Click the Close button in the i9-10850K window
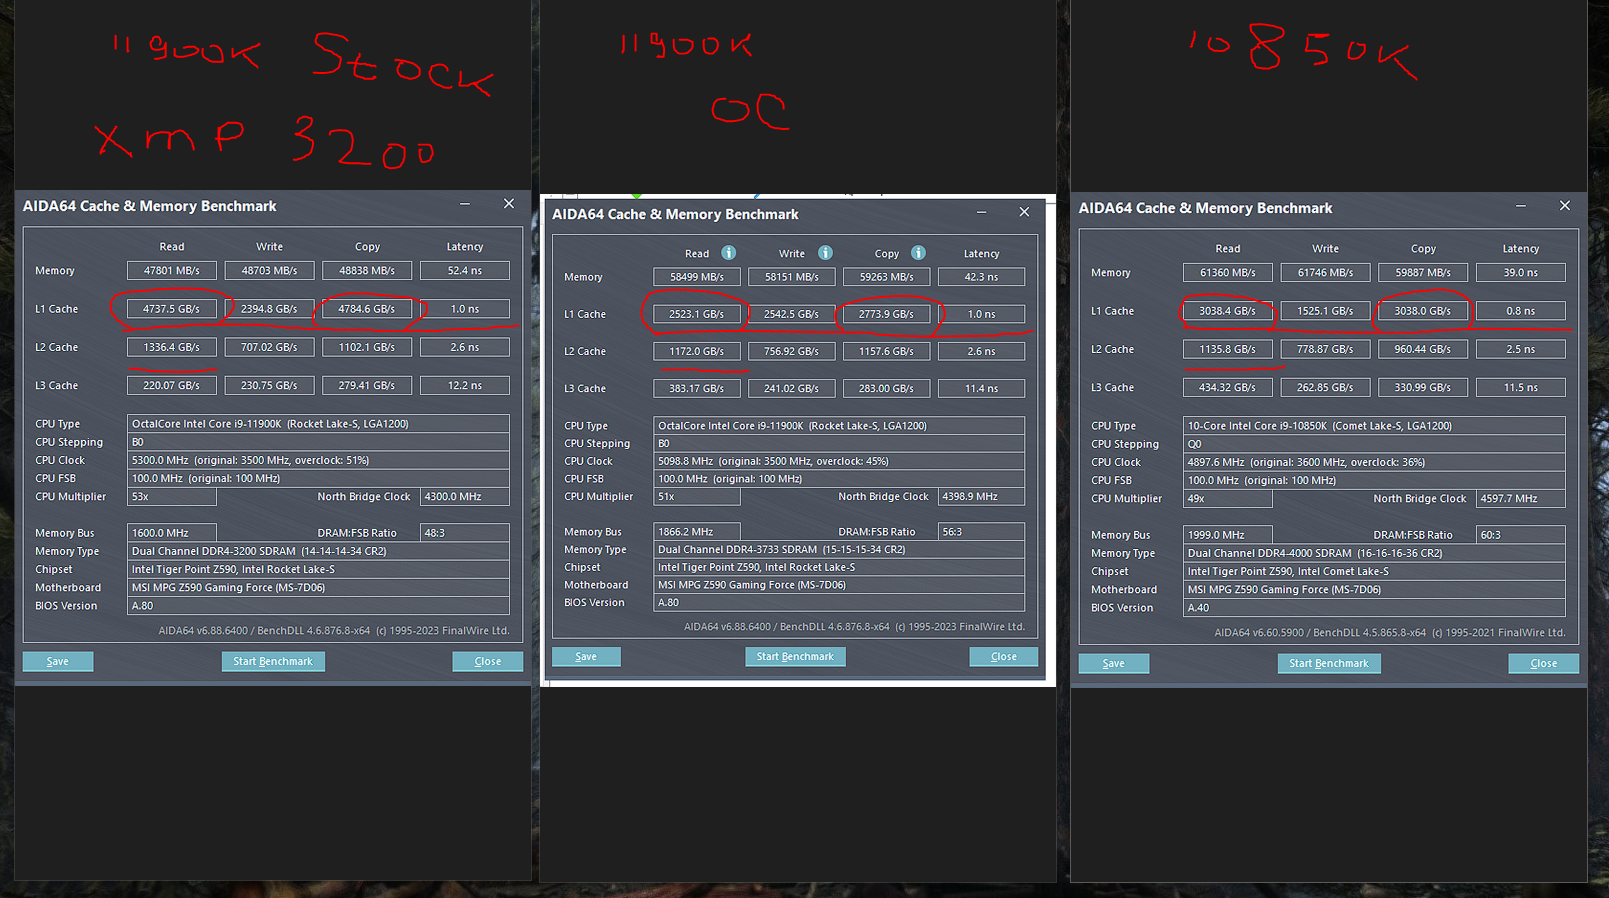 pyautogui.click(x=1544, y=663)
